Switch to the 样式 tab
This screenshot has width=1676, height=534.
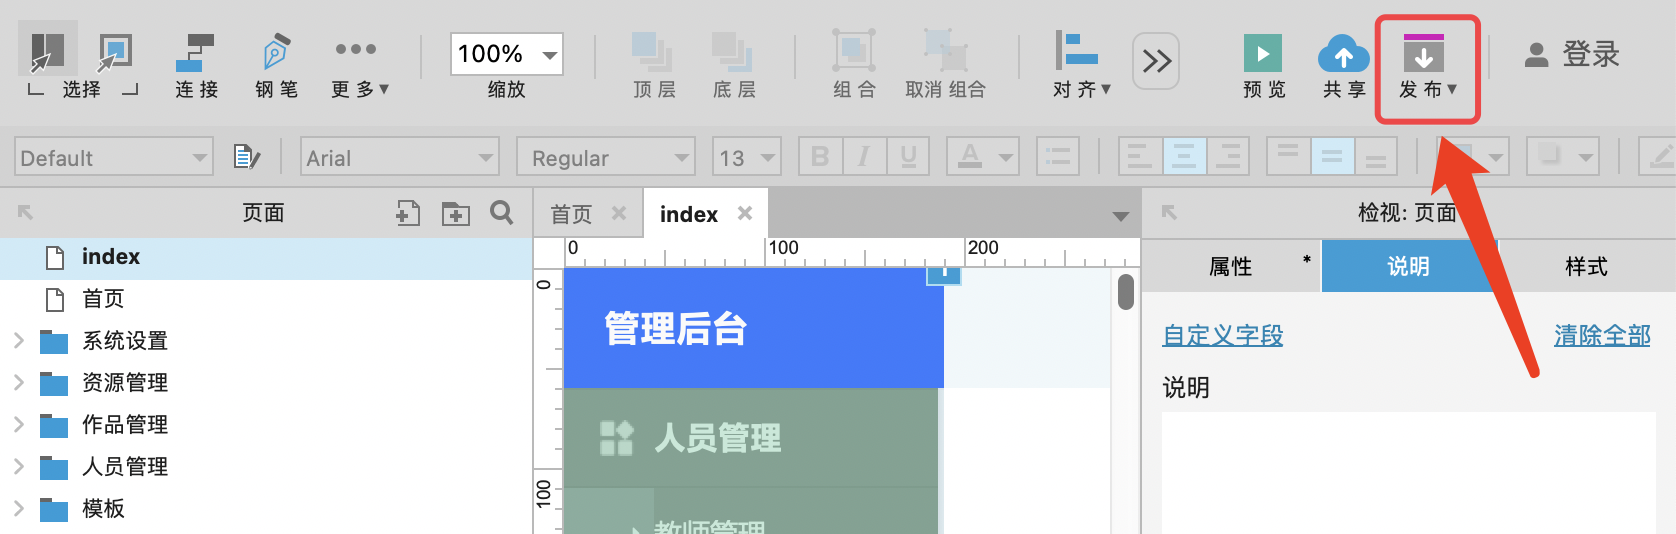click(1586, 266)
